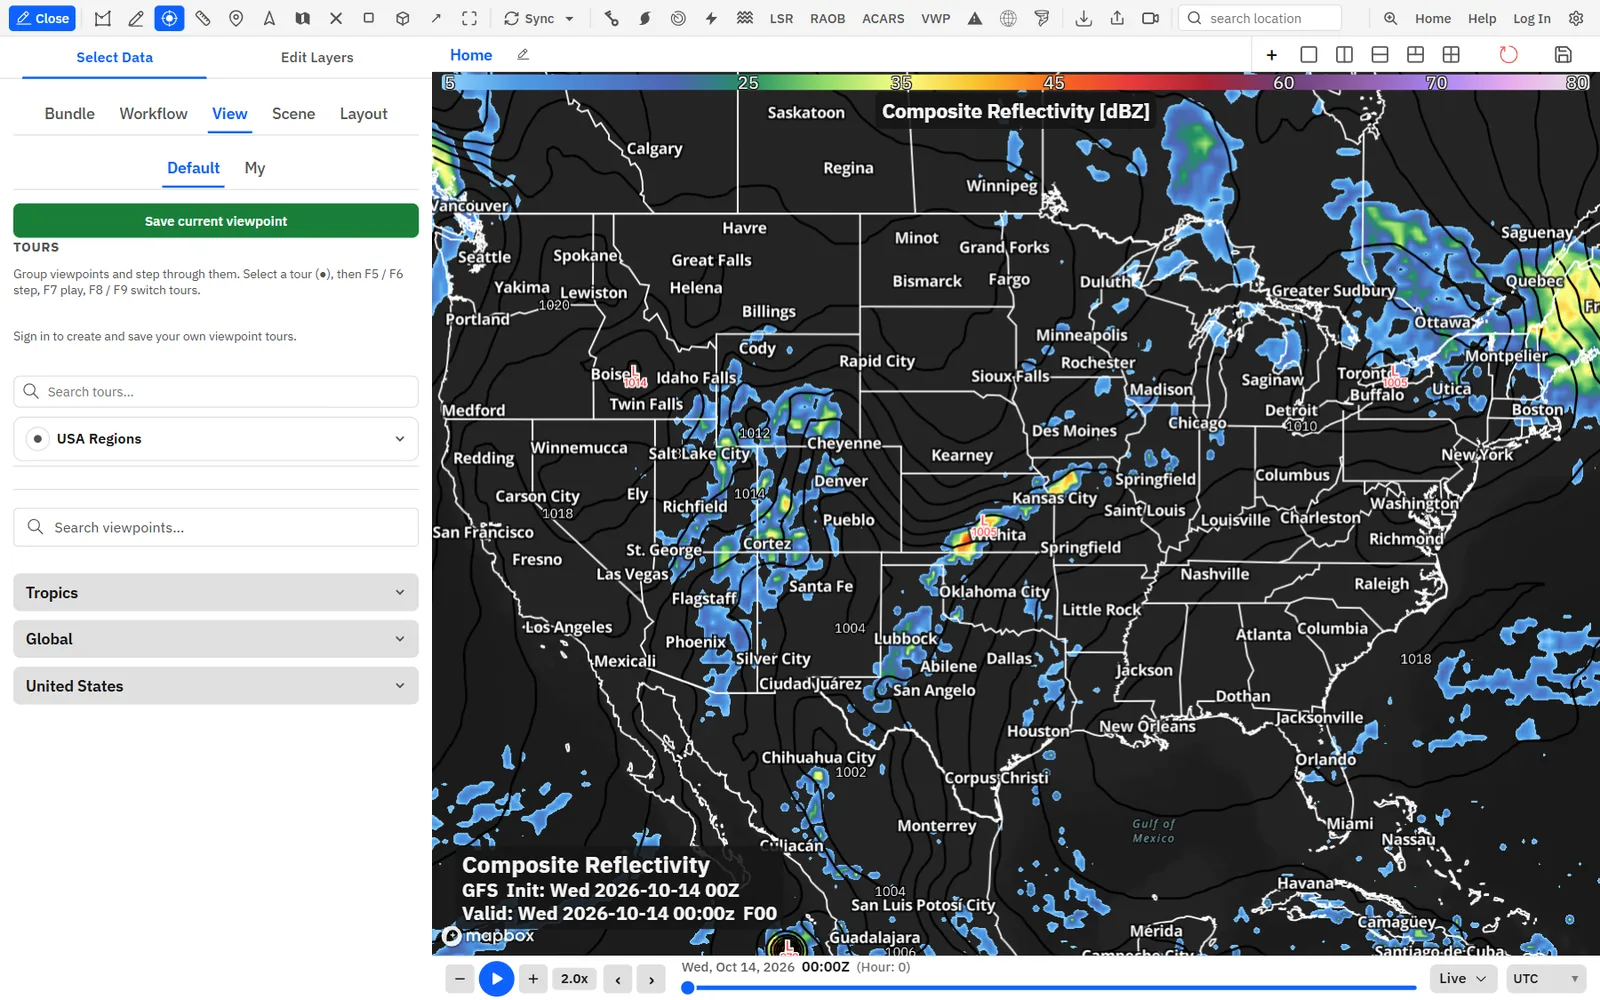1600x1000 pixels.
Task: Click the red refresh circle icon
Action: pyautogui.click(x=1508, y=55)
